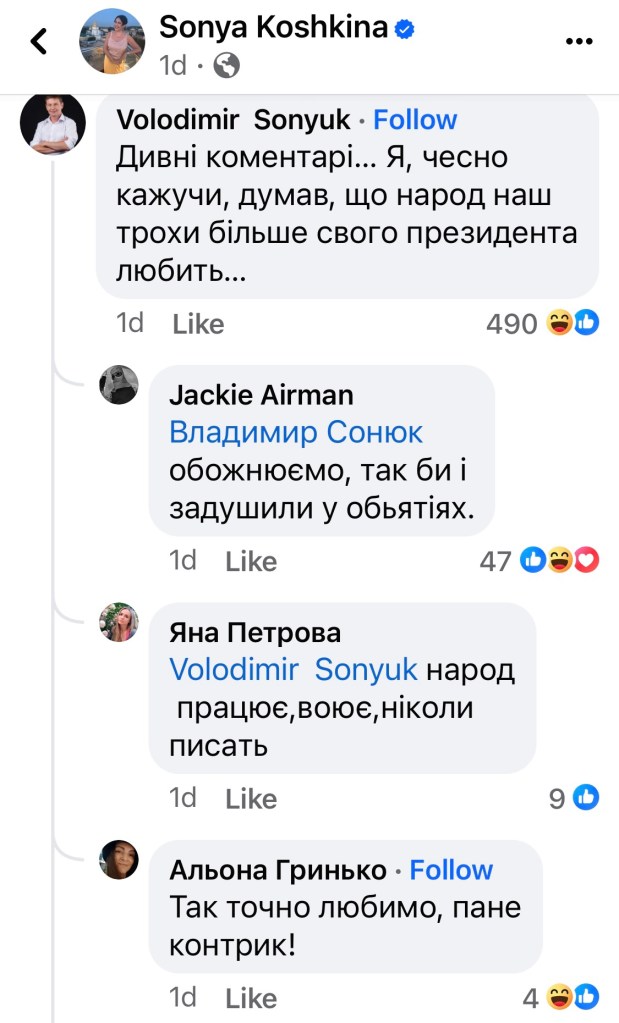Open the three-dot more options menu
The width and height of the screenshot is (619, 1023).
click(580, 42)
